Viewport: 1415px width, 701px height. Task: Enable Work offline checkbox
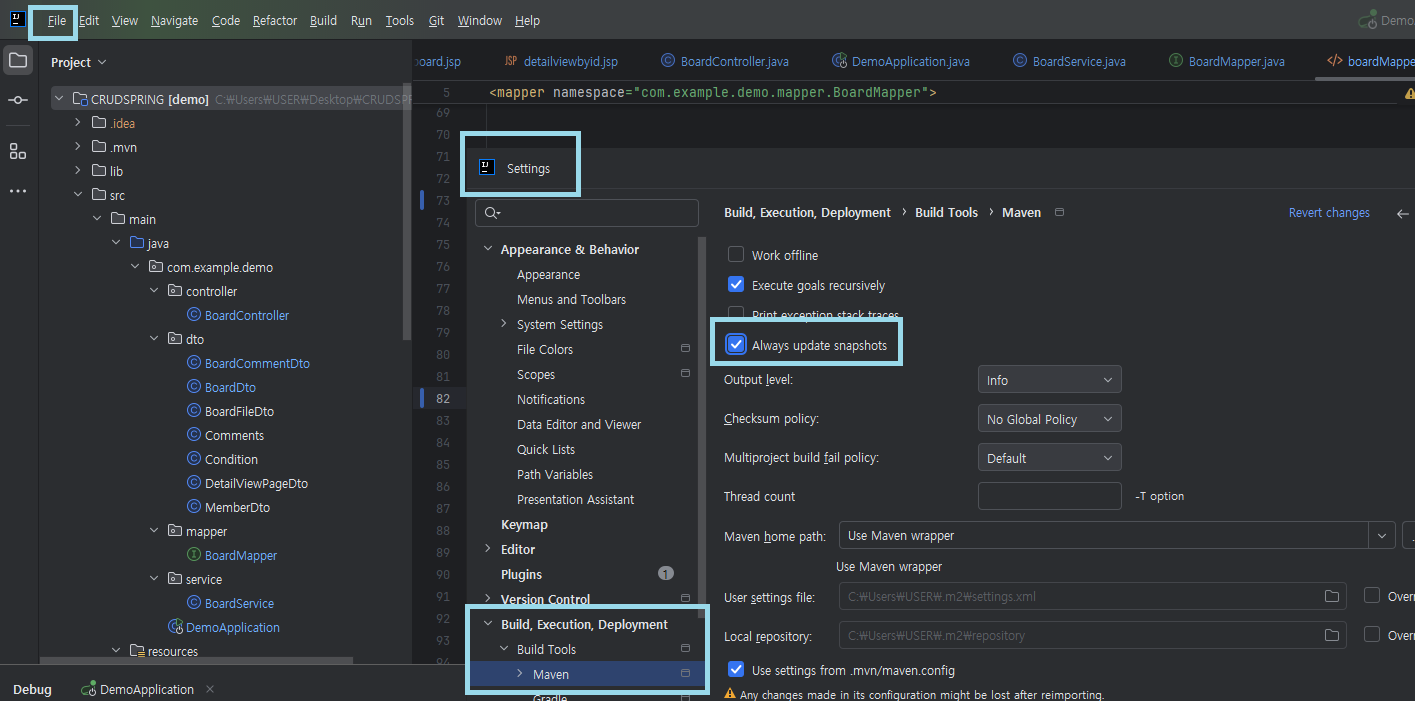coord(736,255)
